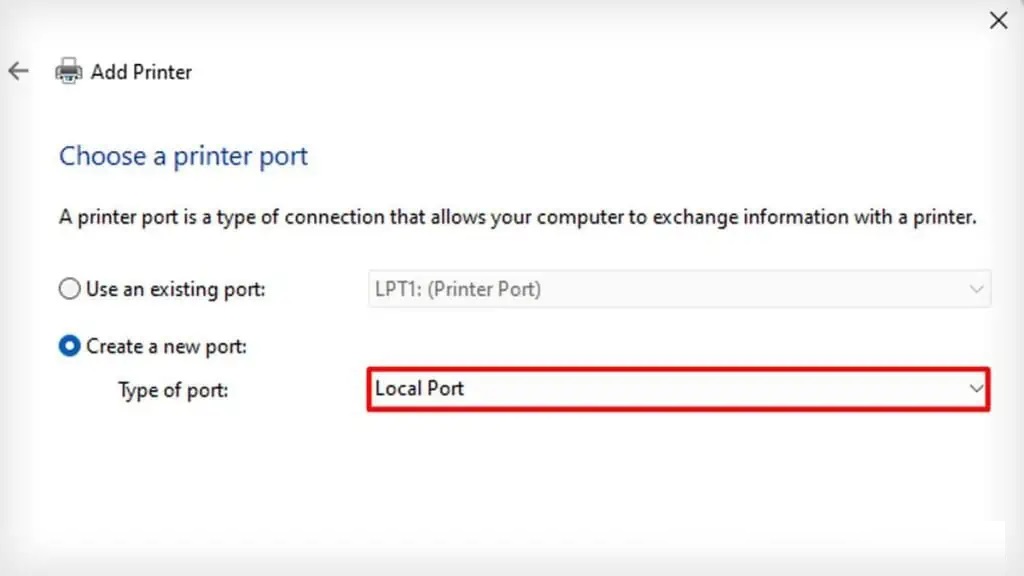Select the Create a new port radio button

(69, 345)
